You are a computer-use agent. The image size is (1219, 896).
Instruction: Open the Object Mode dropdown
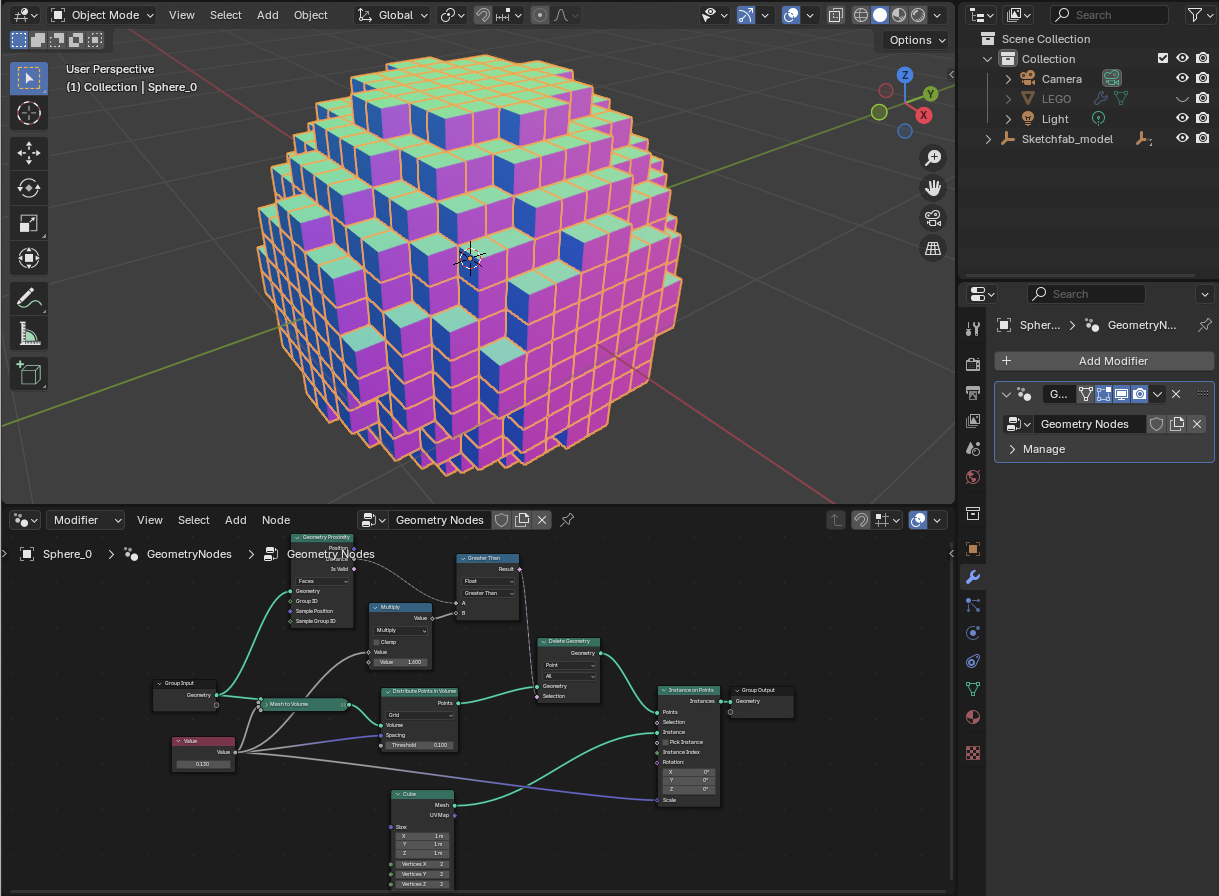coord(103,15)
